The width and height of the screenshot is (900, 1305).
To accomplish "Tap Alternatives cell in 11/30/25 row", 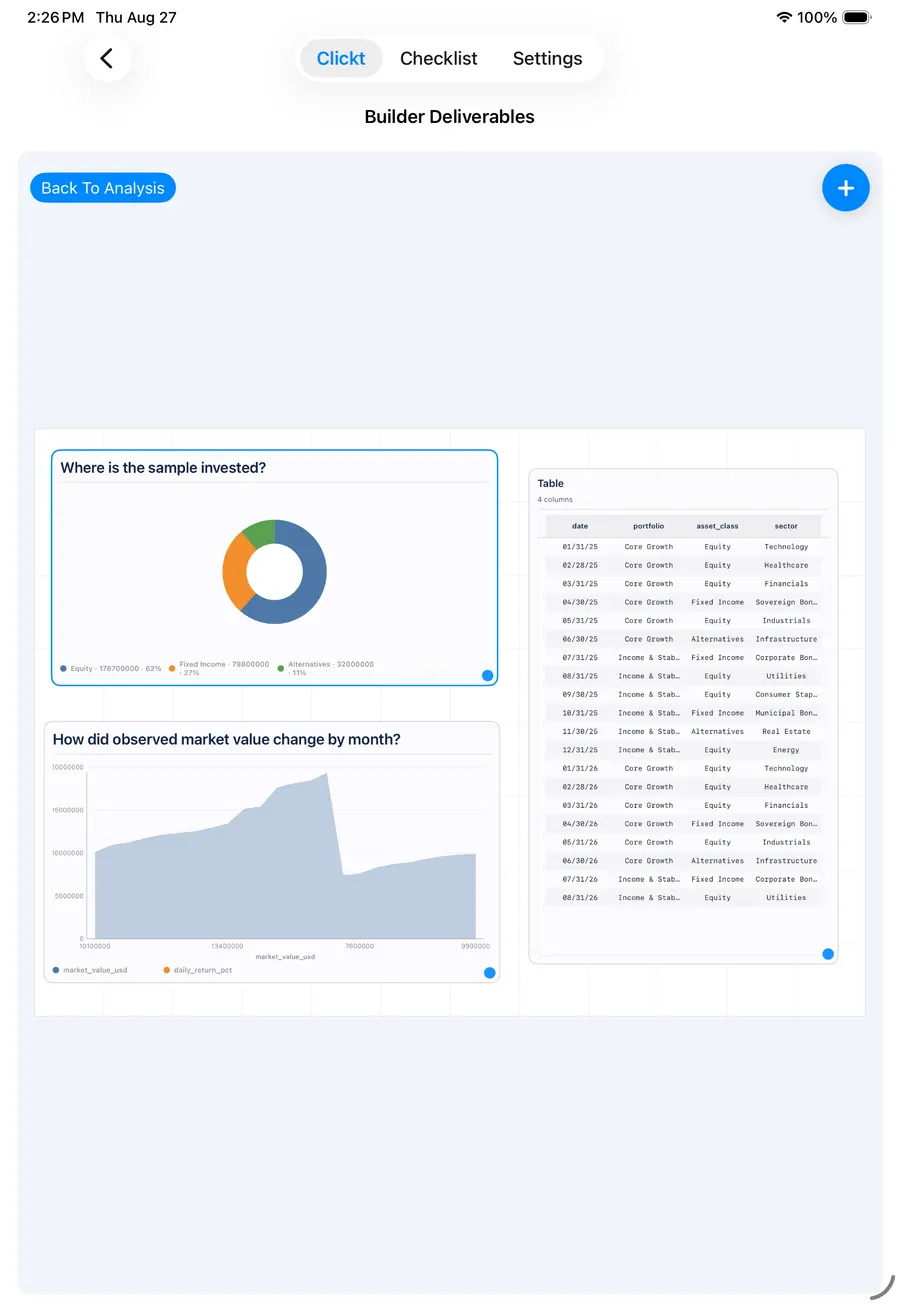I will click(x=717, y=732).
